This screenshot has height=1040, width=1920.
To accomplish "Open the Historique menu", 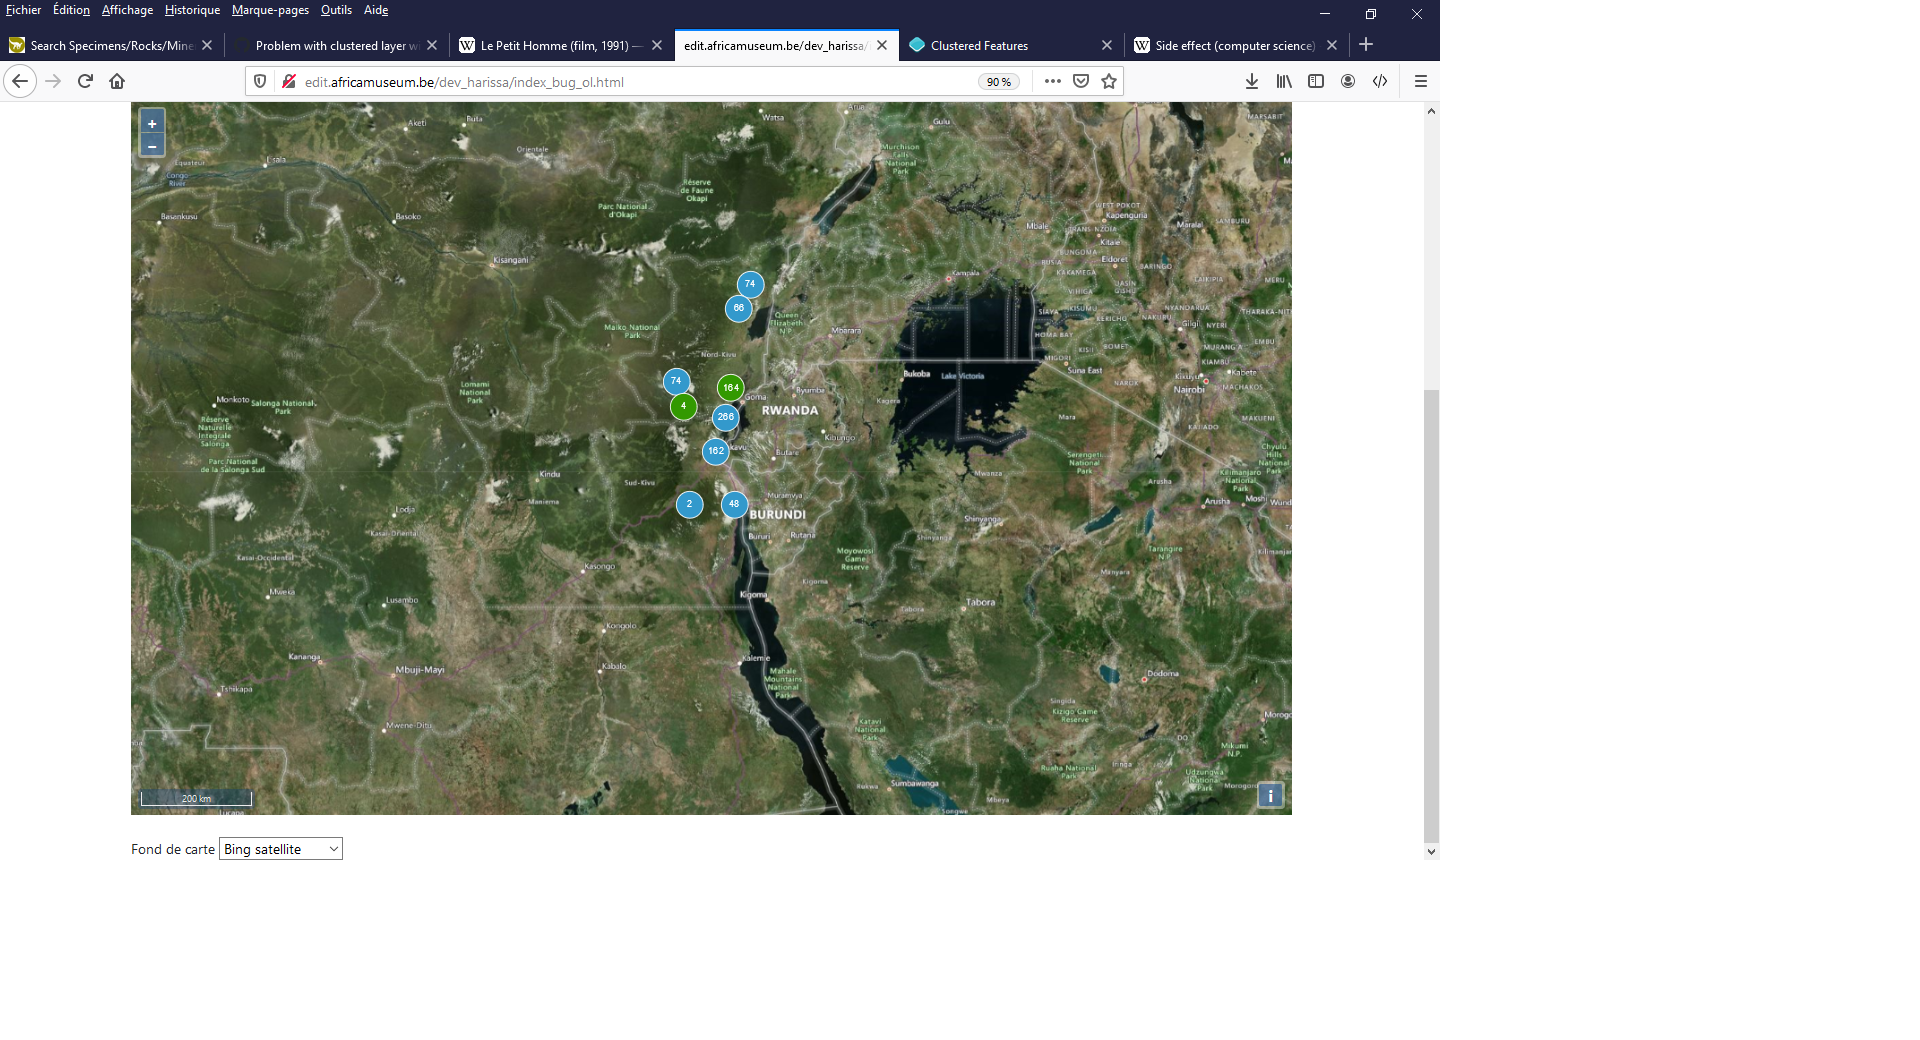I will tap(192, 10).
